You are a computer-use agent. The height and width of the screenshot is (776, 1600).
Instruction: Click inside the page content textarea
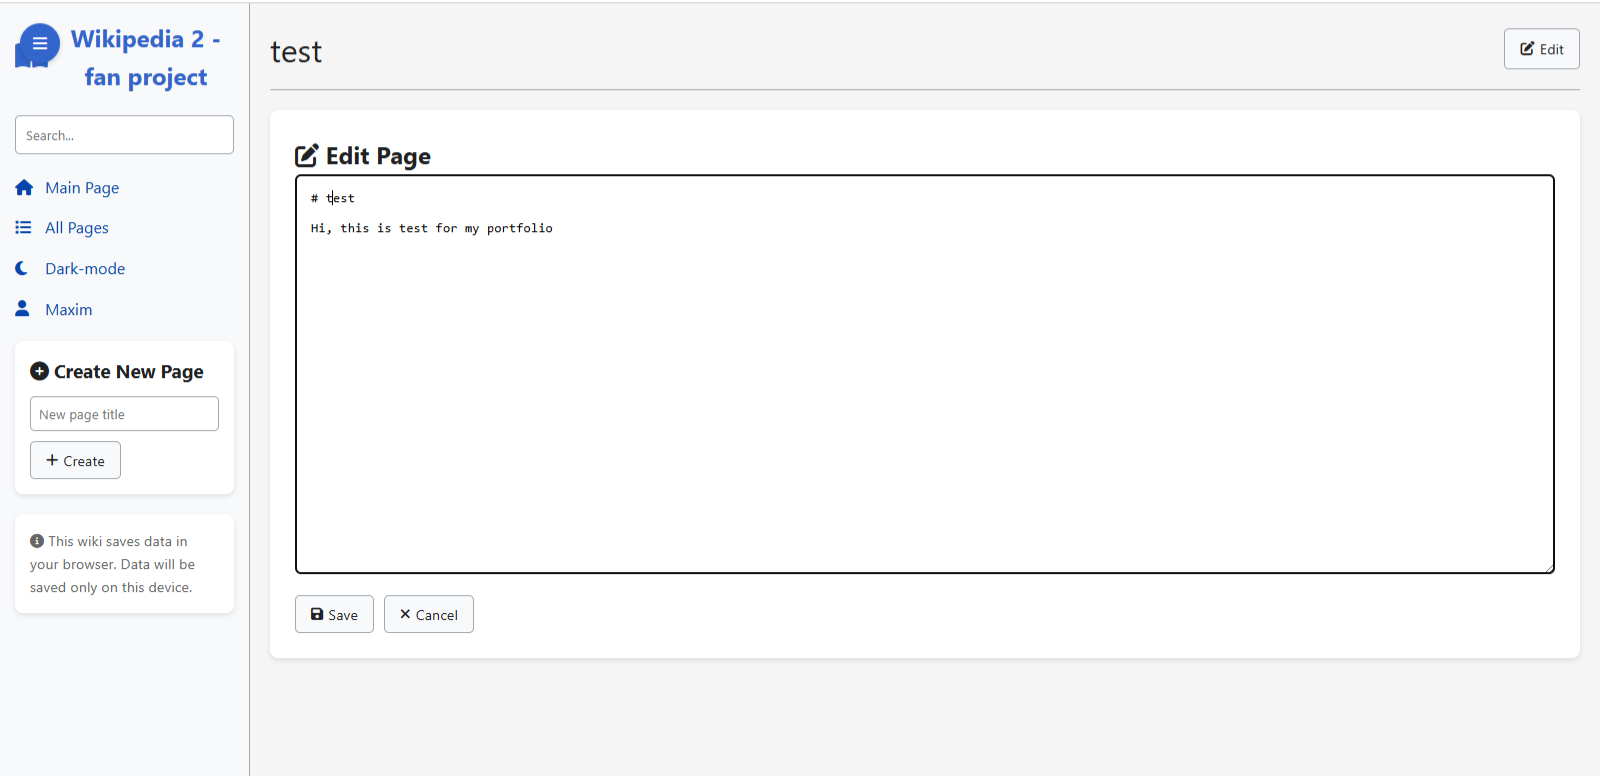(925, 374)
